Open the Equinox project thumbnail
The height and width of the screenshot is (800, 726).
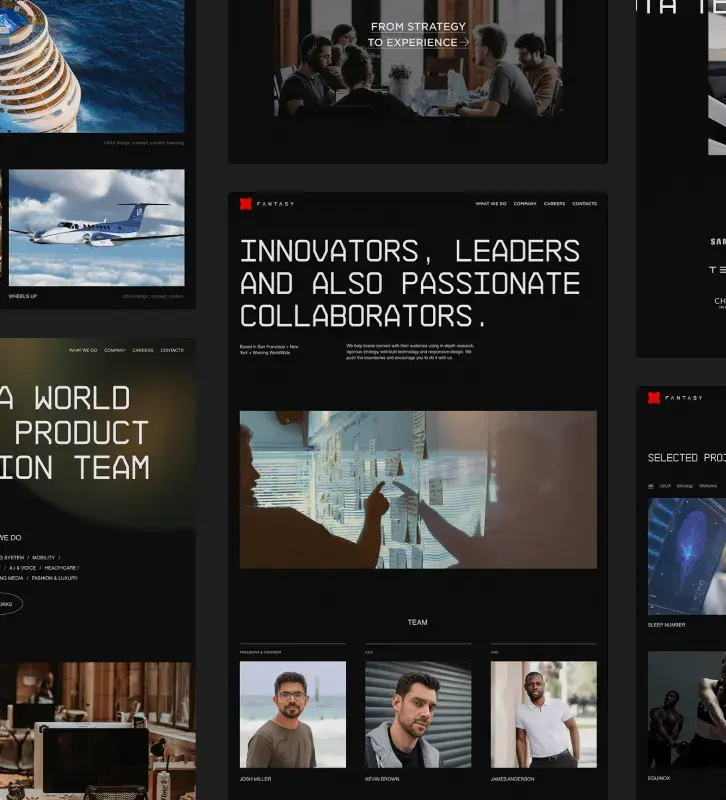pyautogui.click(x=687, y=710)
